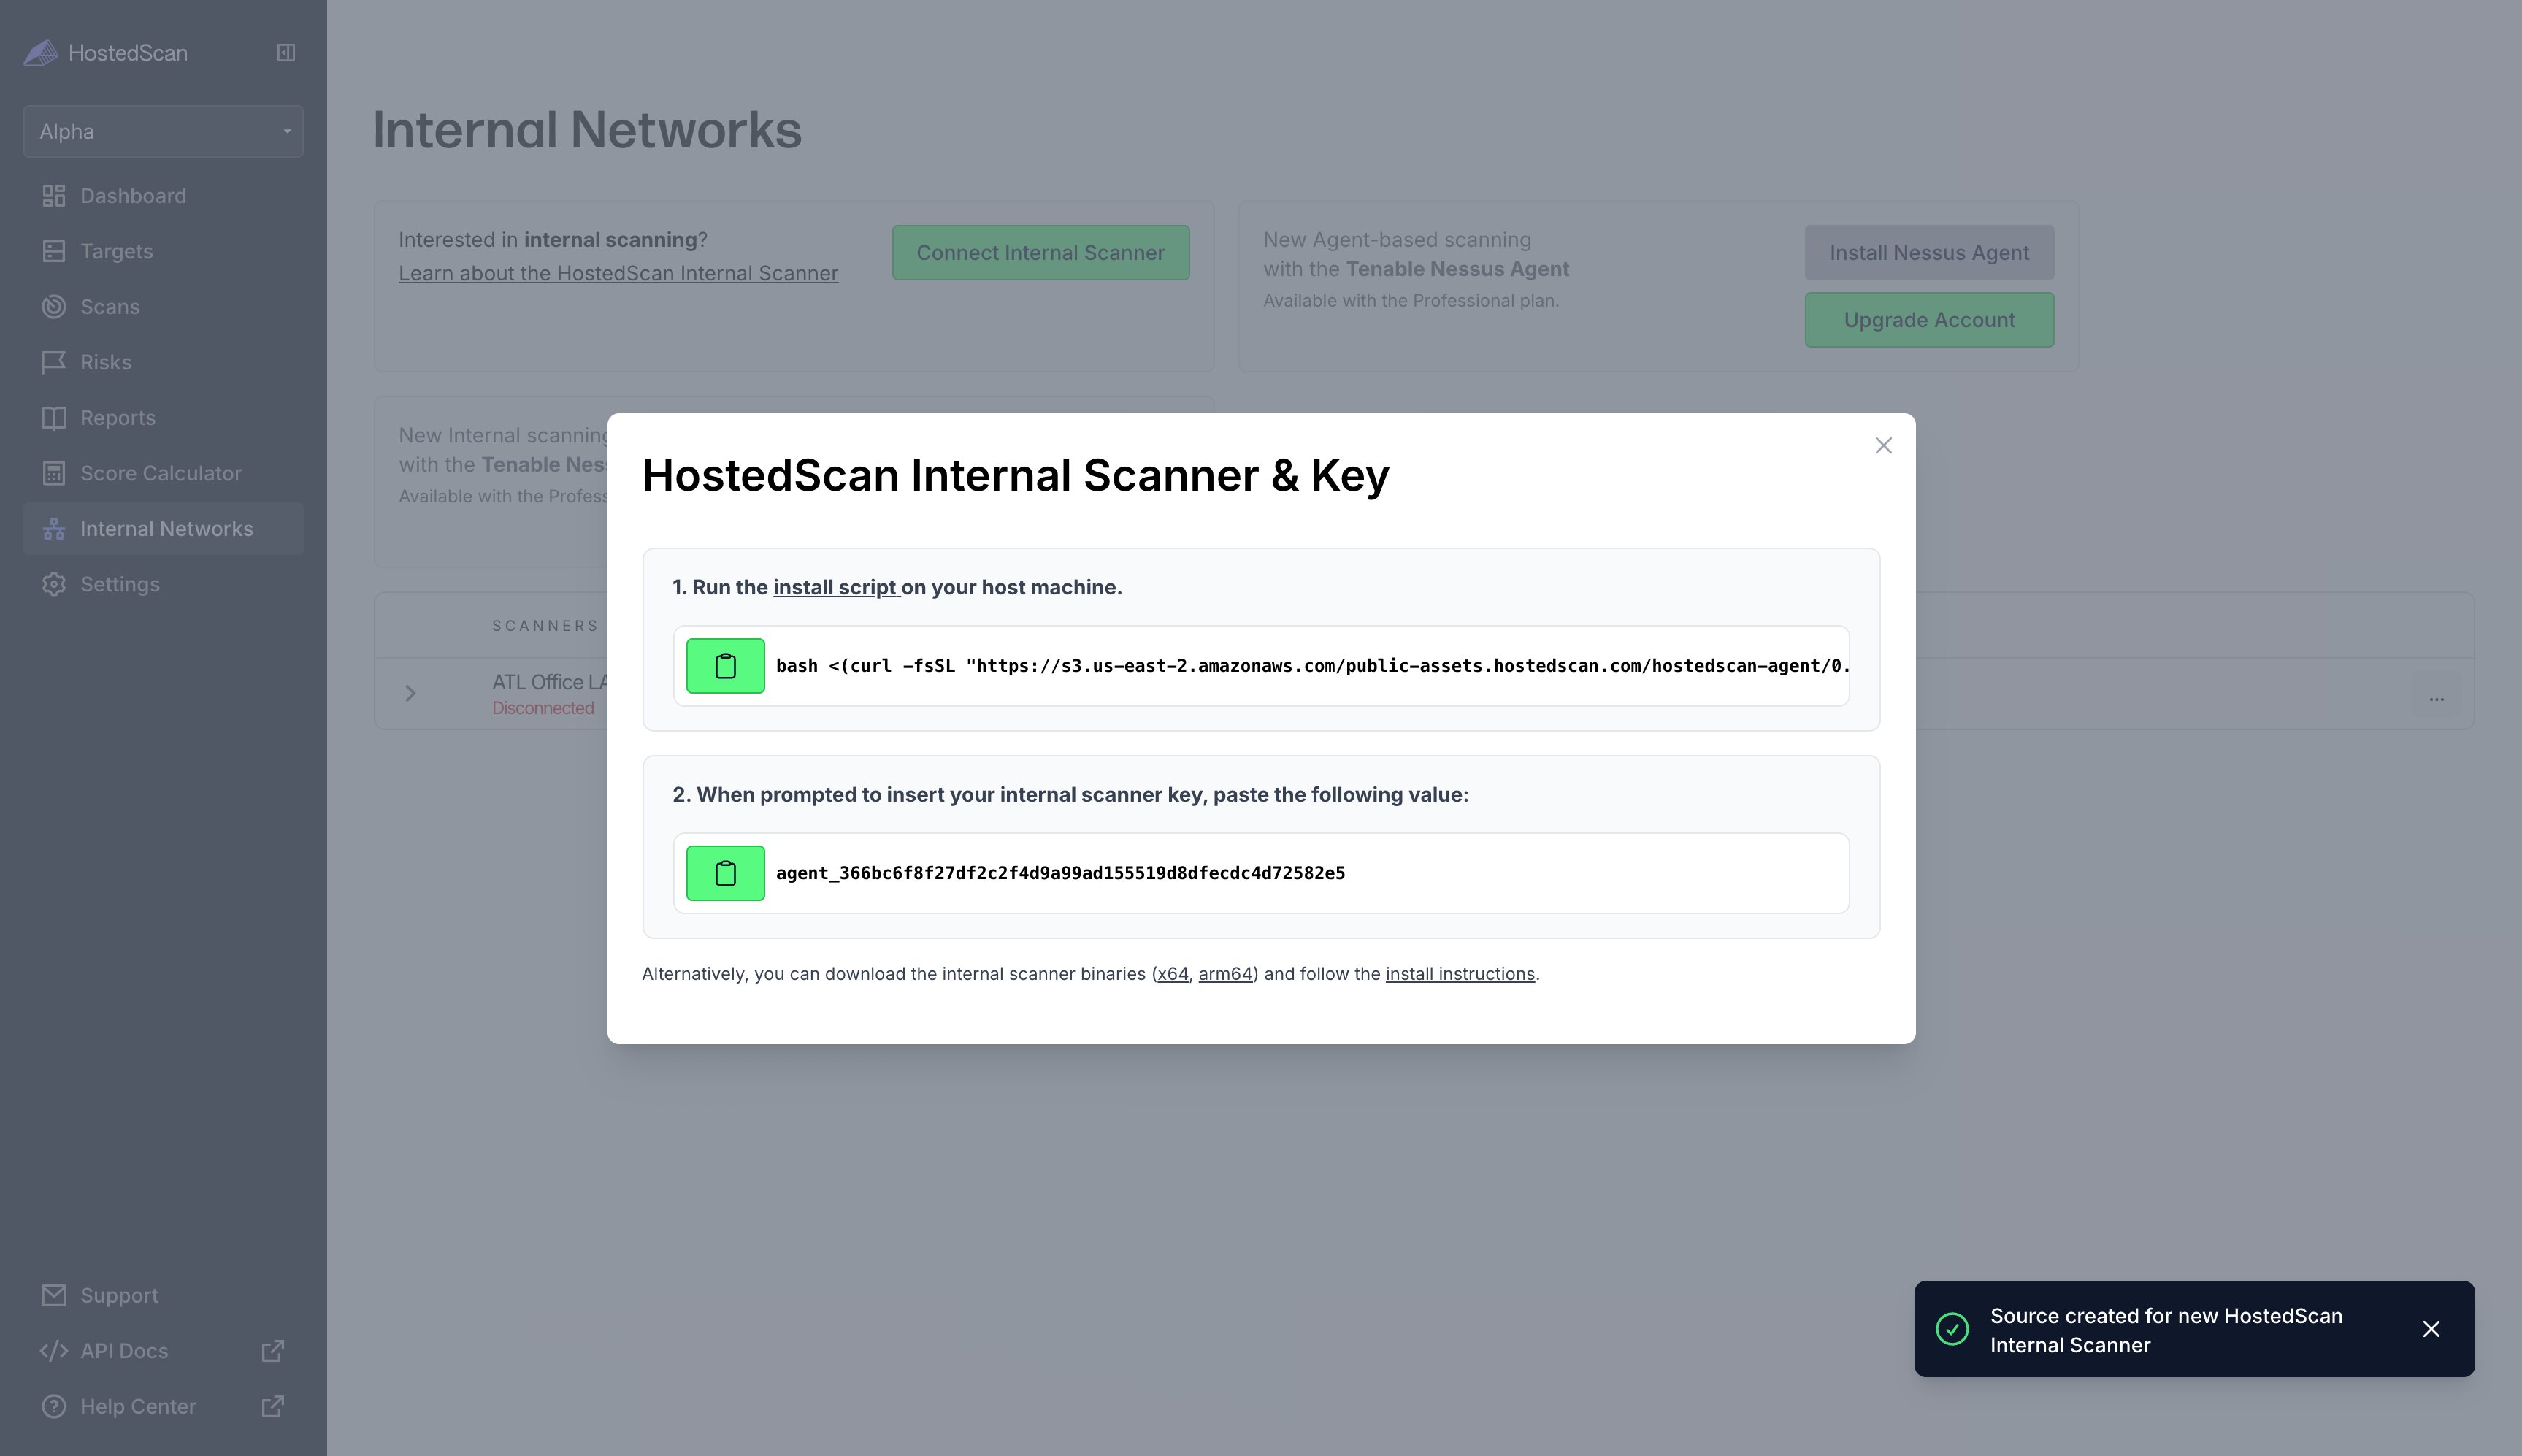Screen dimensions: 2522x1456
Task: Open the Targets page
Action: click(163, 251)
